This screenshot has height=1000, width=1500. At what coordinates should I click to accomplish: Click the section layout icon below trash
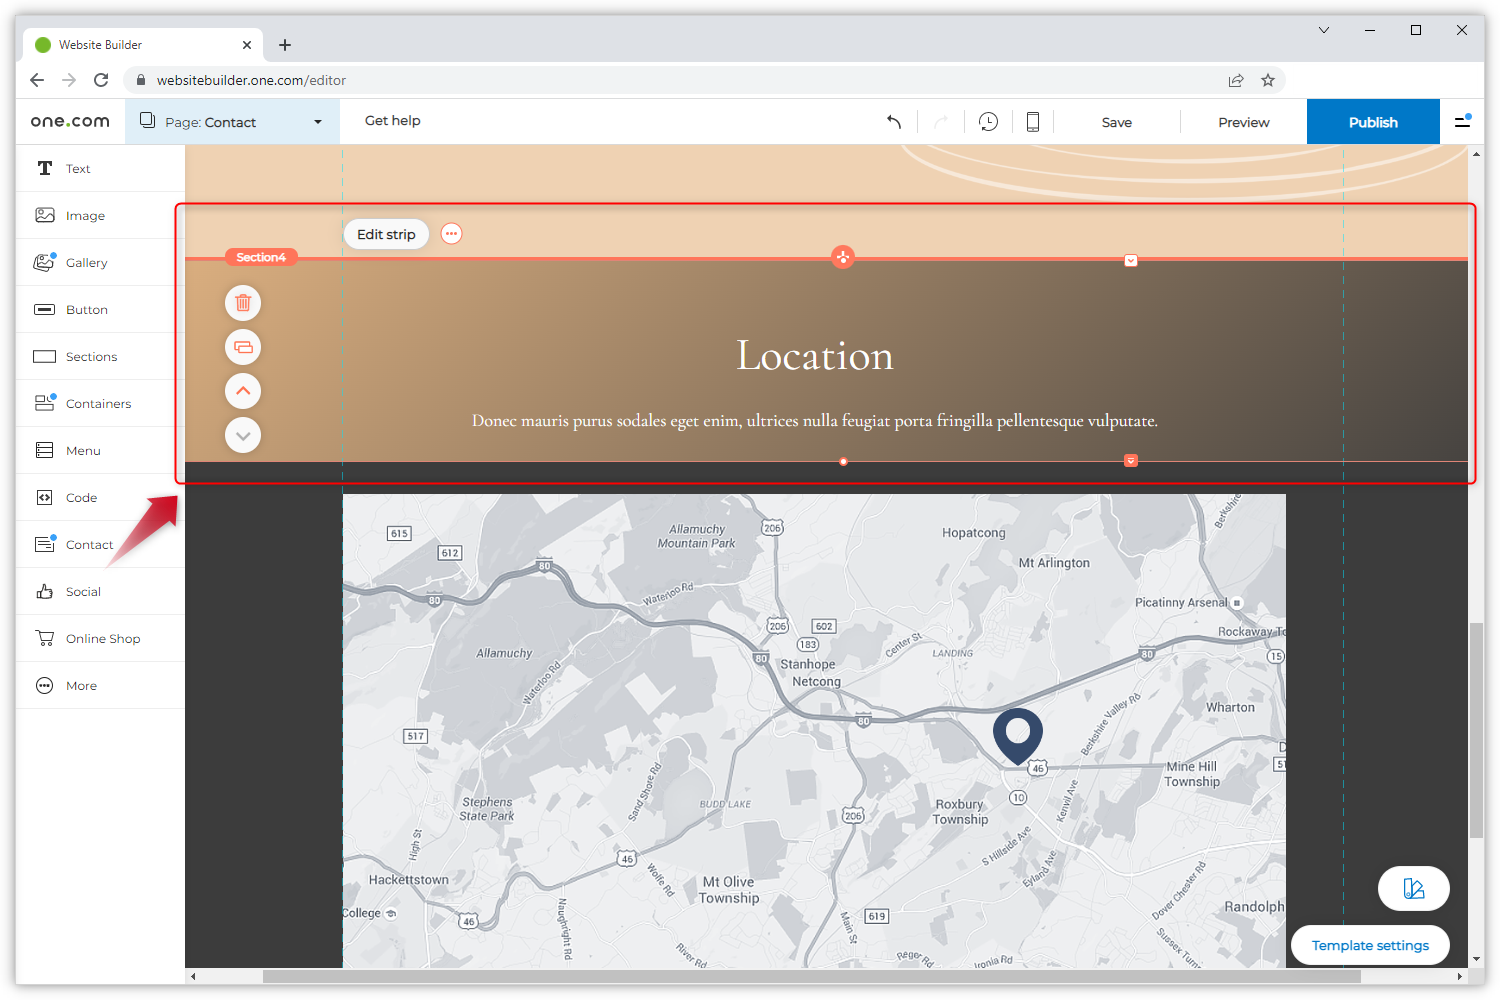pyautogui.click(x=243, y=347)
